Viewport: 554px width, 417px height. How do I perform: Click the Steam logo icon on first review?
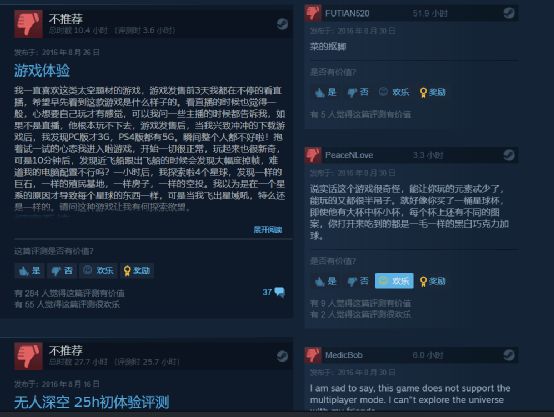(x=282, y=24)
